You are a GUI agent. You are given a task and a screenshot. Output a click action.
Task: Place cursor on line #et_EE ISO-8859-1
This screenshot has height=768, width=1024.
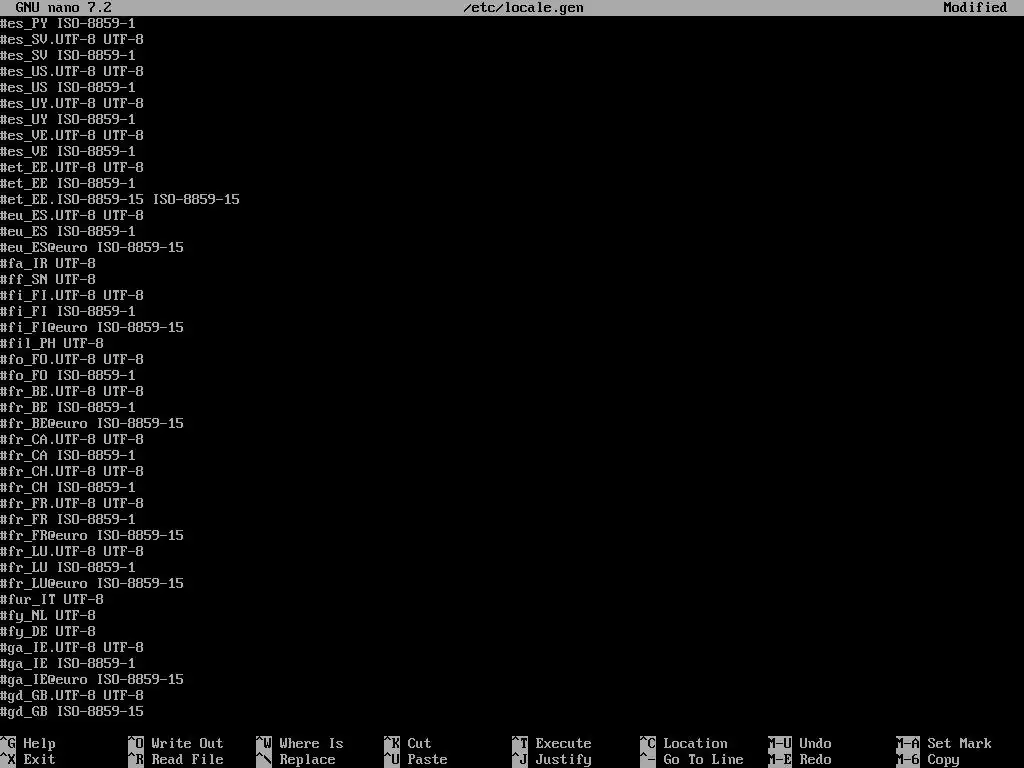point(68,184)
